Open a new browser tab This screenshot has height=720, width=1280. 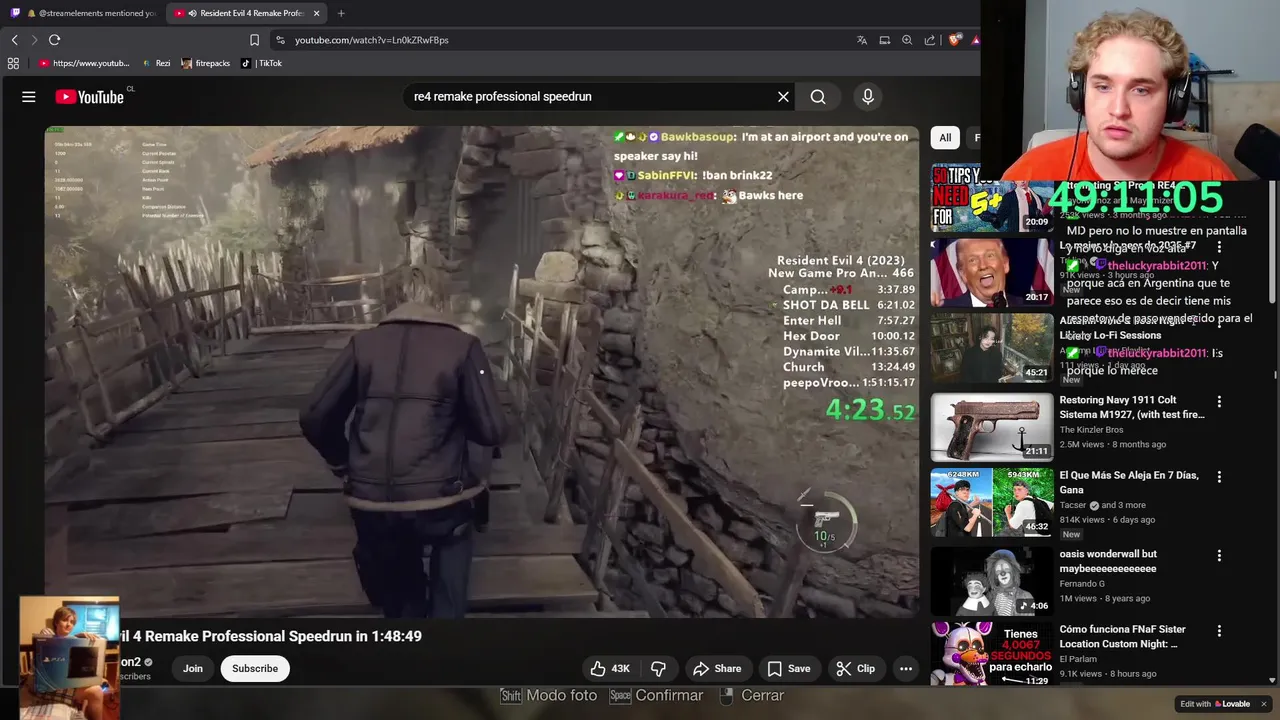tap(341, 13)
